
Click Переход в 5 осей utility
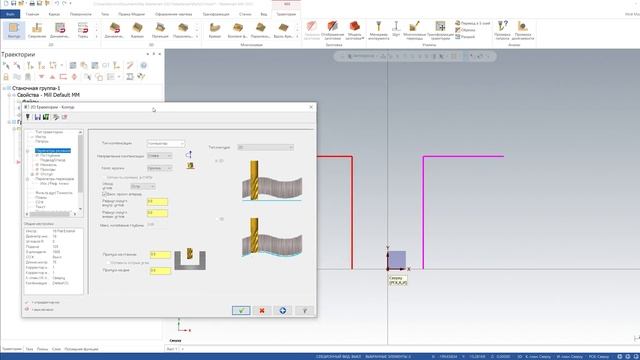tap(472, 23)
